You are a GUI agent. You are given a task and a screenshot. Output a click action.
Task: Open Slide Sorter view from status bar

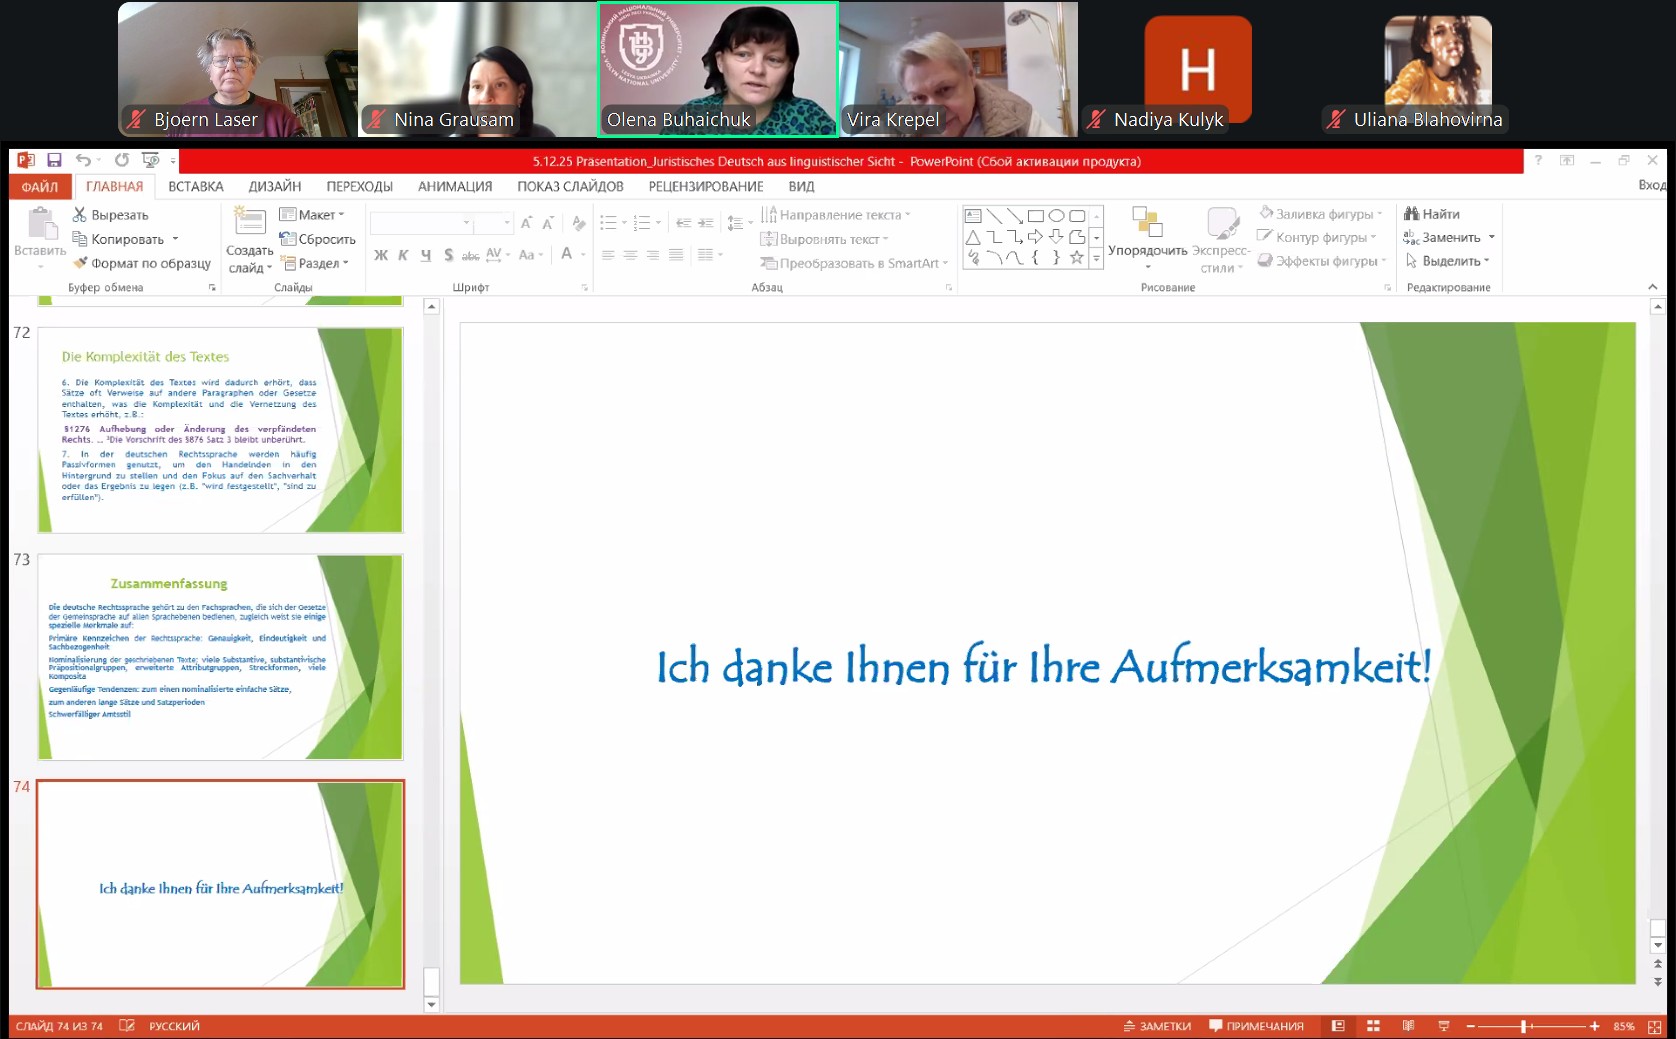(1373, 1026)
